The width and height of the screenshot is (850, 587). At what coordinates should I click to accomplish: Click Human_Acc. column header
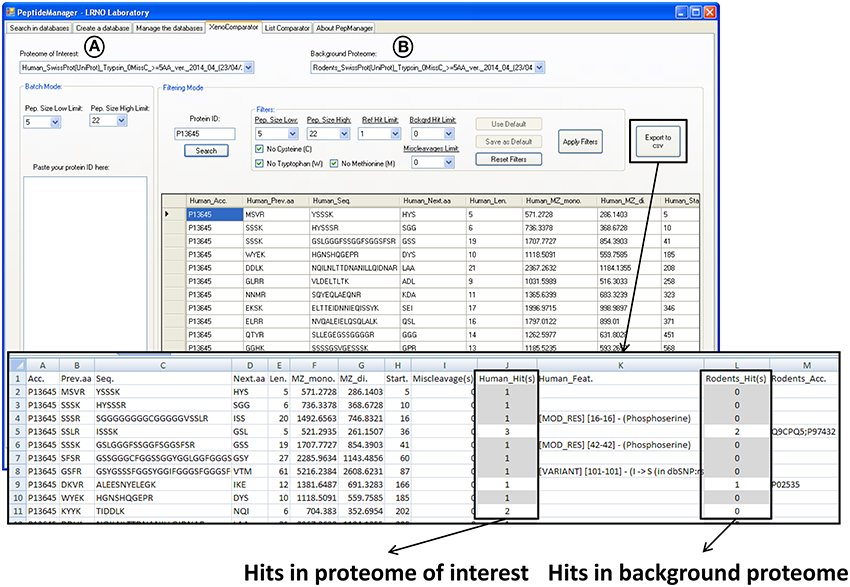pos(215,201)
